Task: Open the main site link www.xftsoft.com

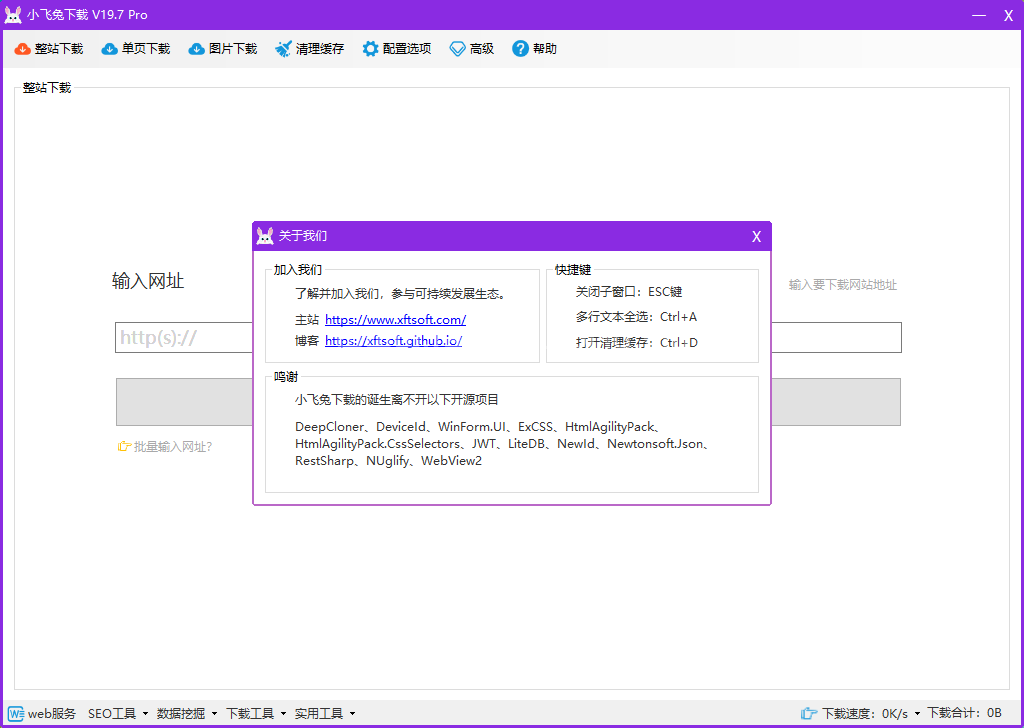Action: point(395,320)
